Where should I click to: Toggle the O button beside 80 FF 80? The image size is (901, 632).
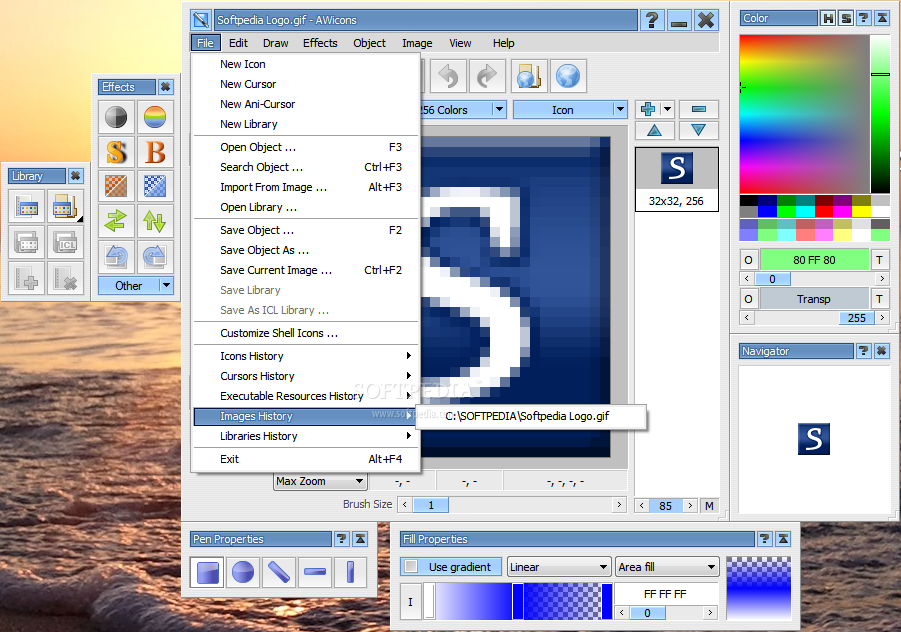coord(748,260)
